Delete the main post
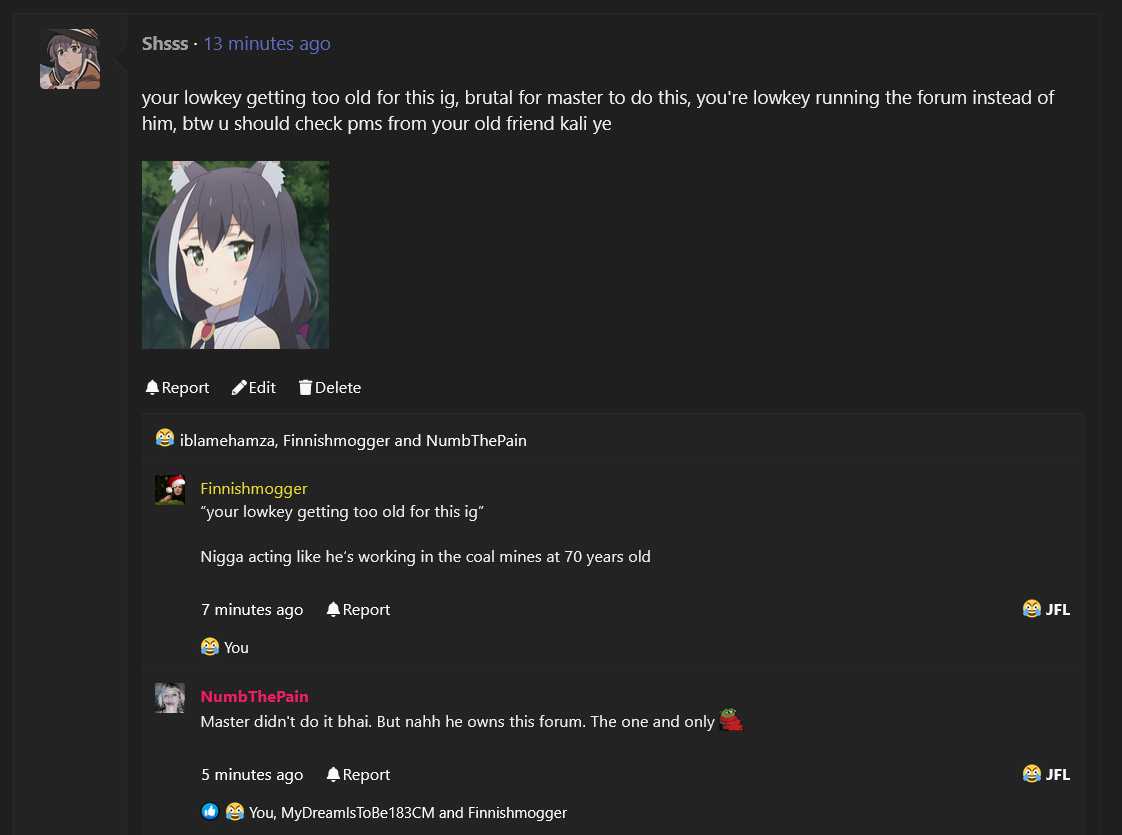Screen dimensions: 1122x835 click(330, 388)
